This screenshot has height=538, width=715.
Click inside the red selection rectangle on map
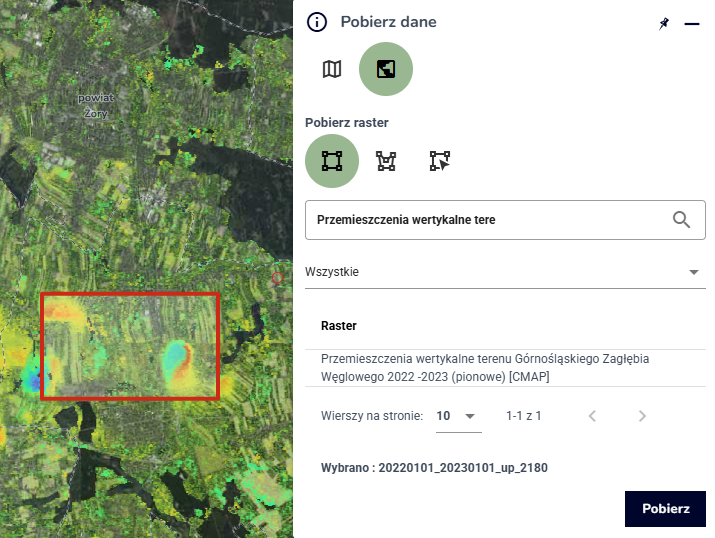coord(129,346)
